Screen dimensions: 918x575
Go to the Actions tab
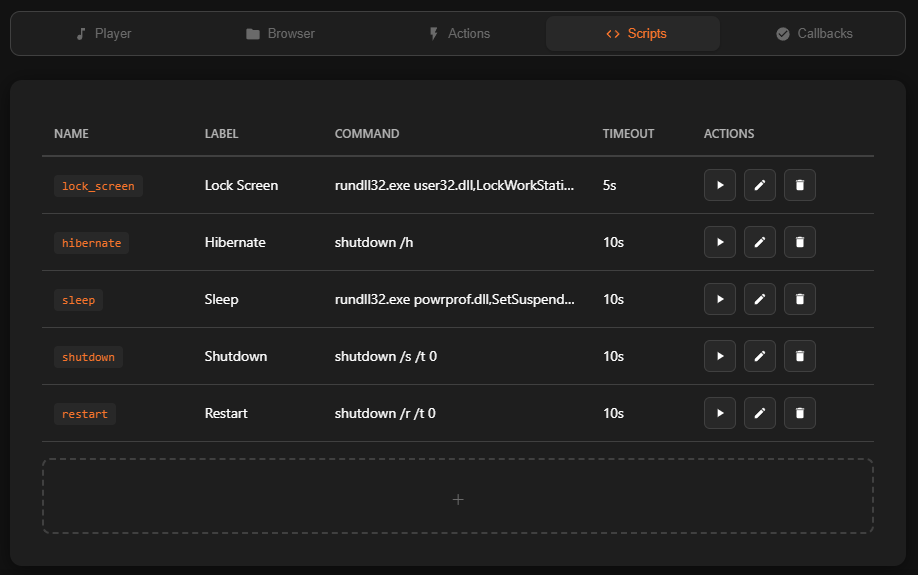tap(459, 34)
